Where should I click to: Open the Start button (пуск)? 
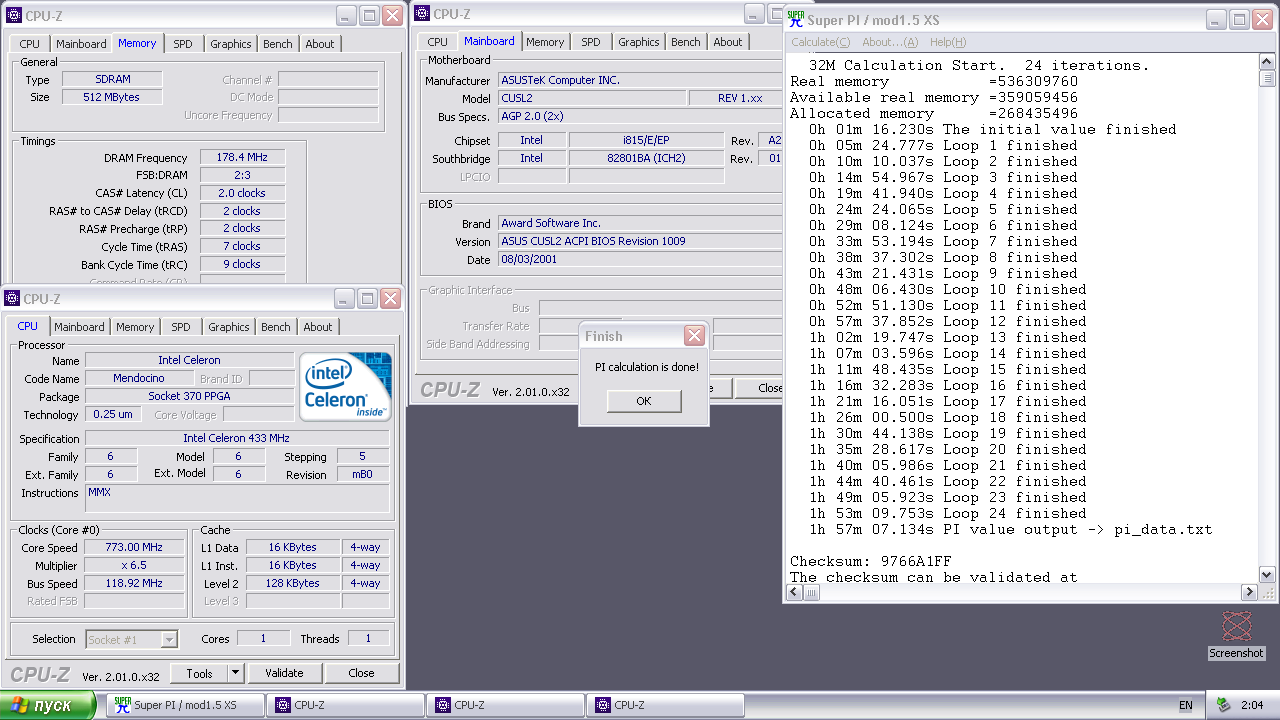[48, 705]
